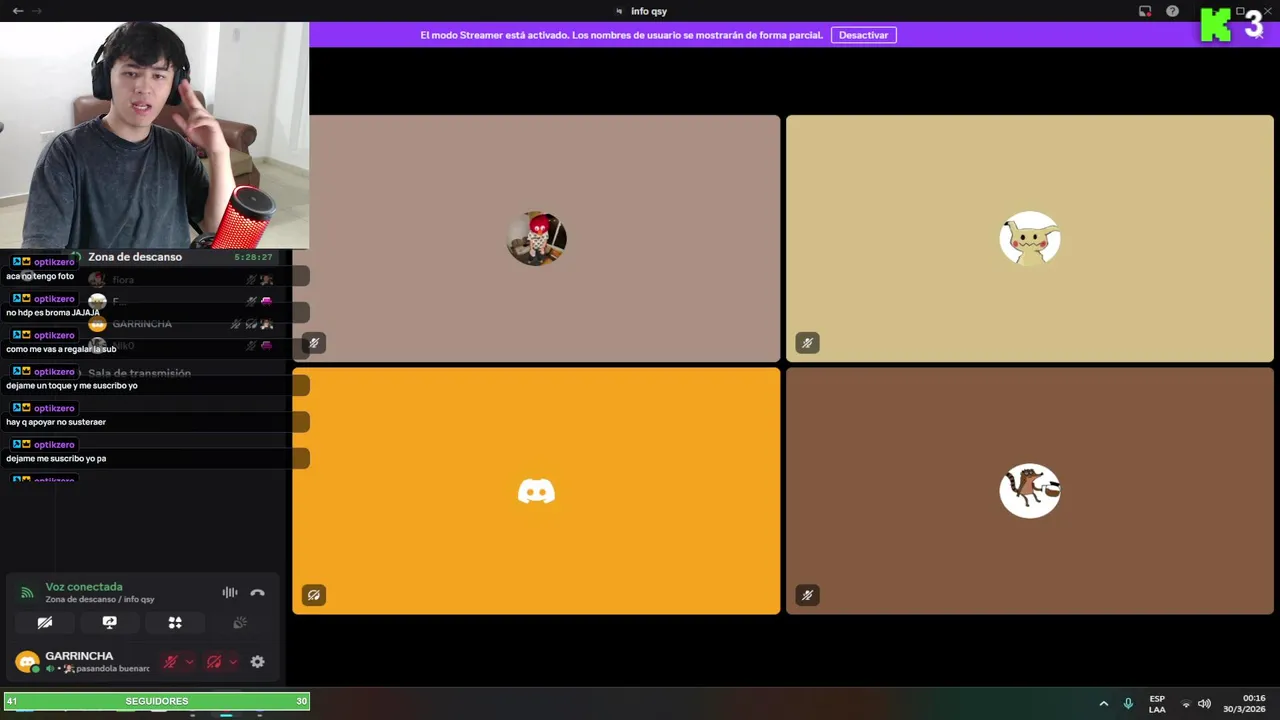This screenshot has width=1280, height=720.
Task: Go forward with the right arrow
Action: pyautogui.click(x=37, y=11)
